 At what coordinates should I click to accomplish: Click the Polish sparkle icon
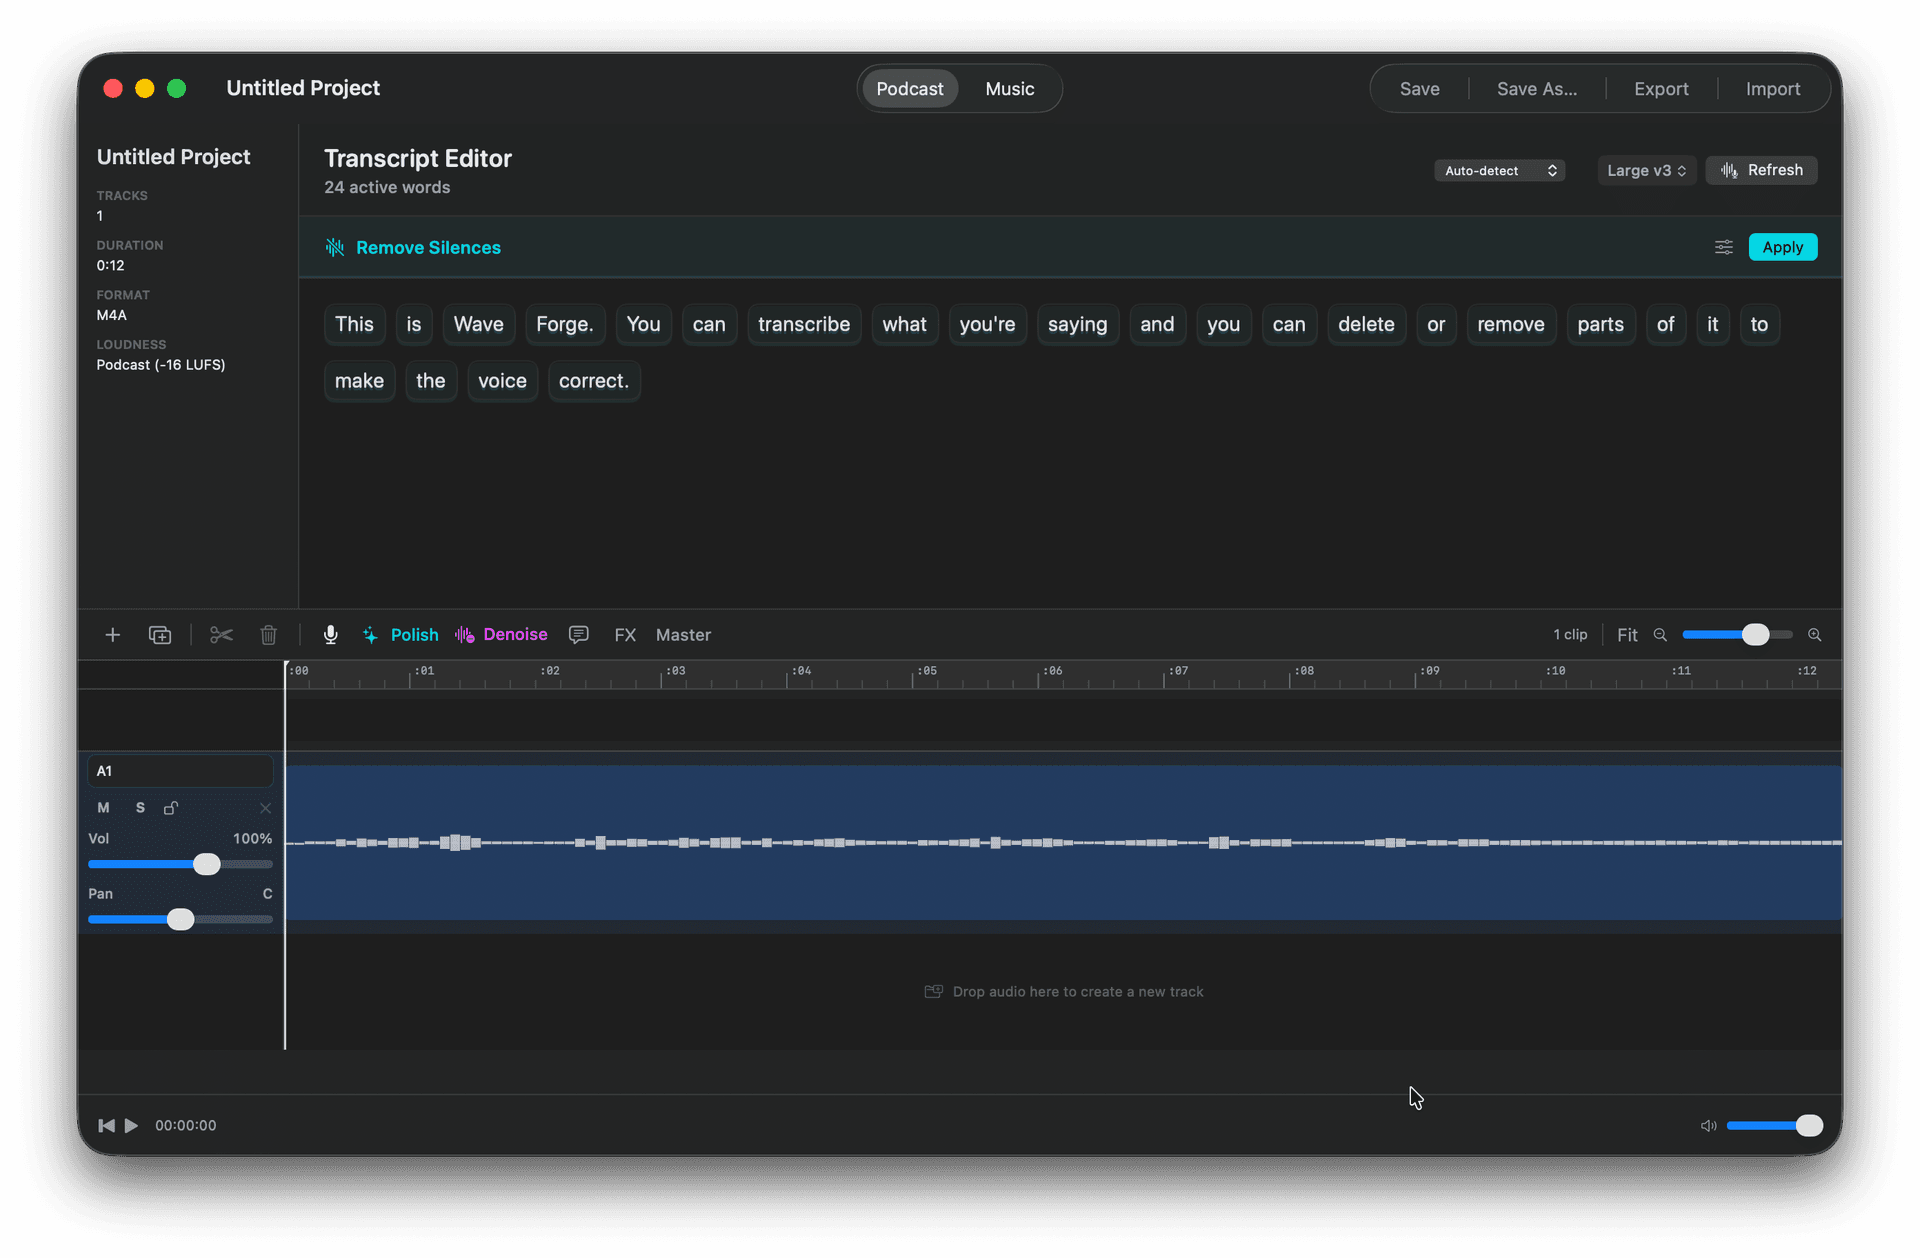[x=370, y=635]
